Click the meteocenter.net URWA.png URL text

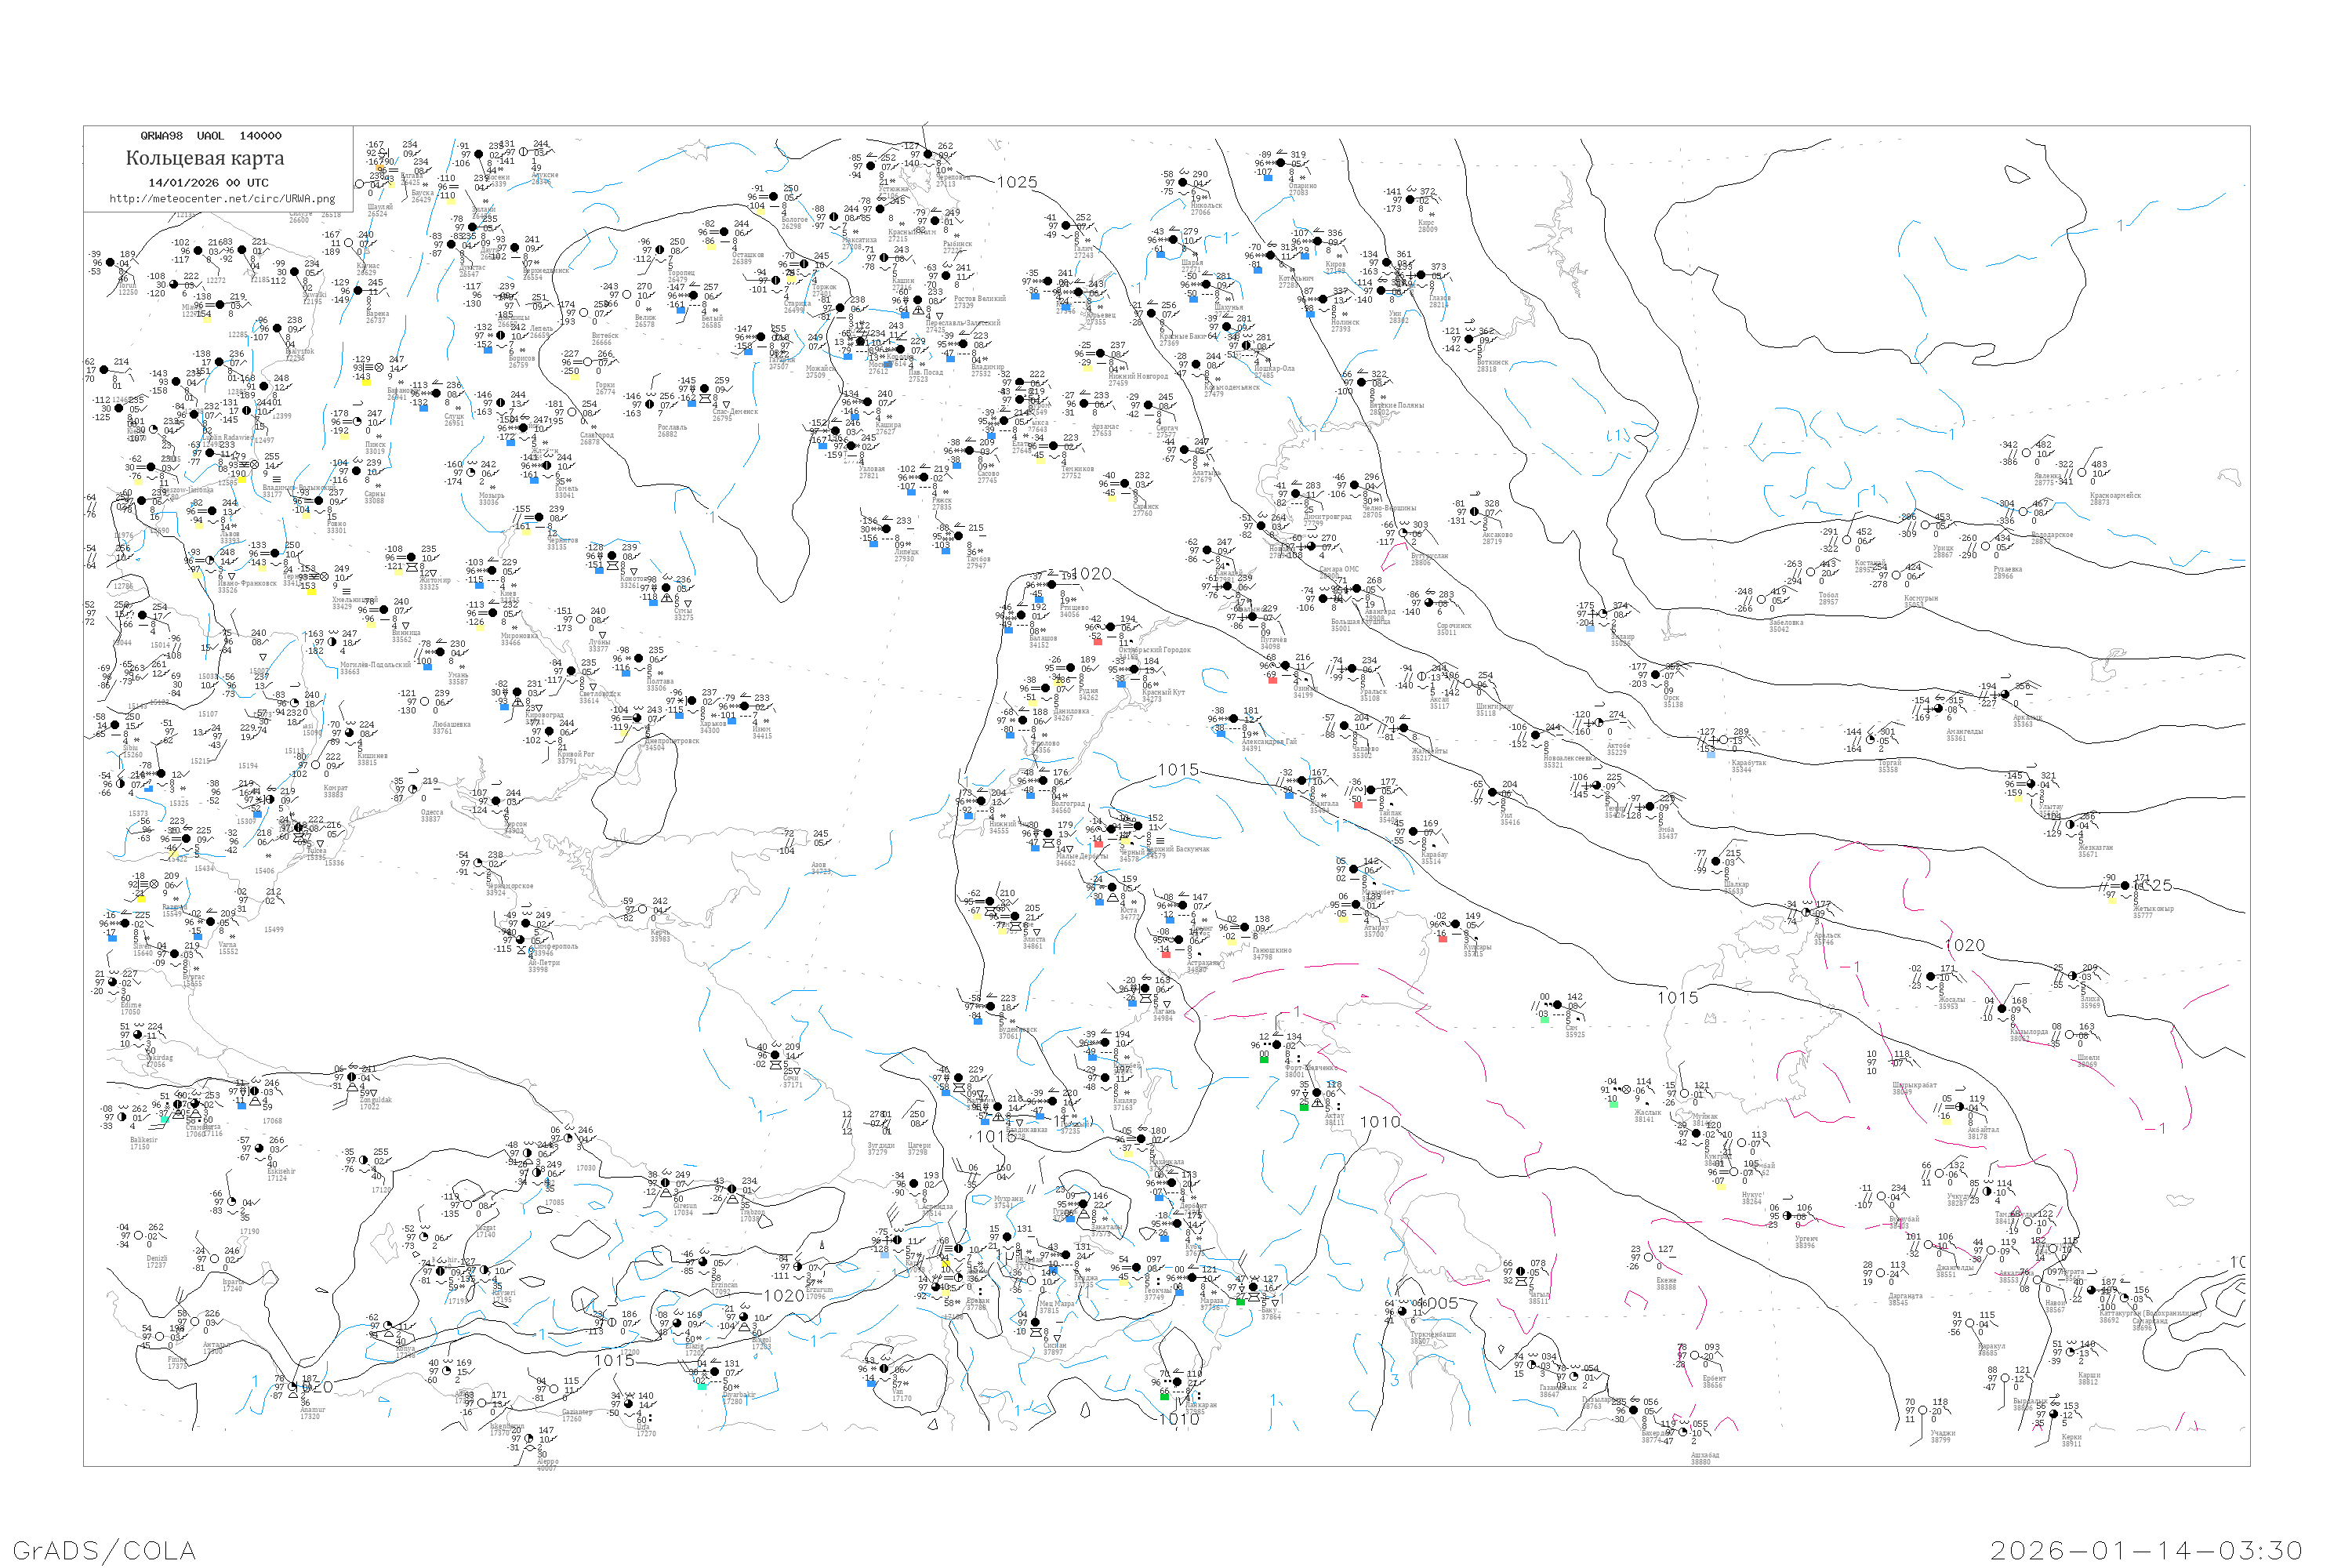pyautogui.click(x=222, y=198)
